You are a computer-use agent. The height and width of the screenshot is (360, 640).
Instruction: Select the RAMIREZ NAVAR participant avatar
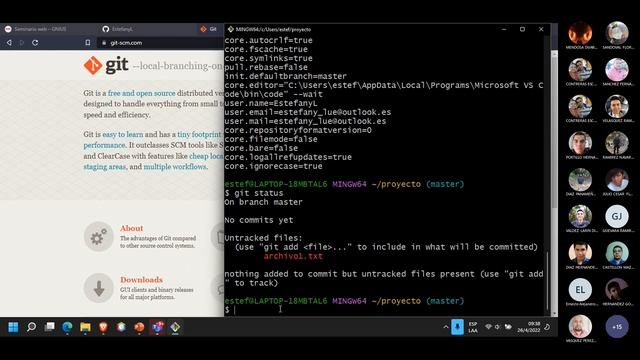click(x=617, y=143)
